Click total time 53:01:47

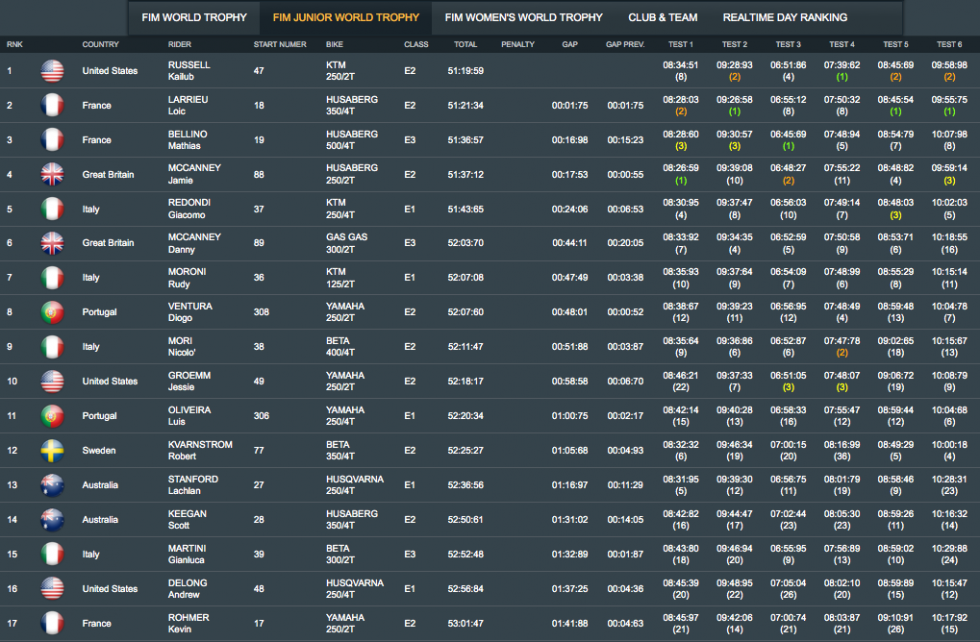[466, 623]
